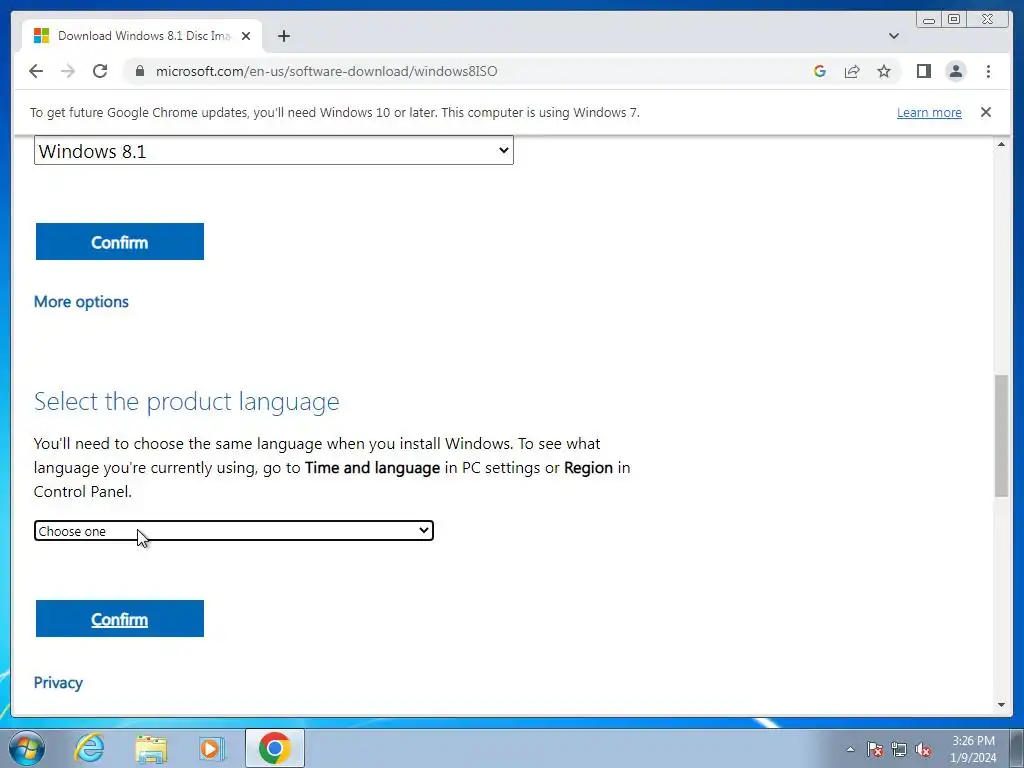Viewport: 1024px width, 768px height.
Task: Click the scrollbar down arrow
Action: coord(1001,705)
